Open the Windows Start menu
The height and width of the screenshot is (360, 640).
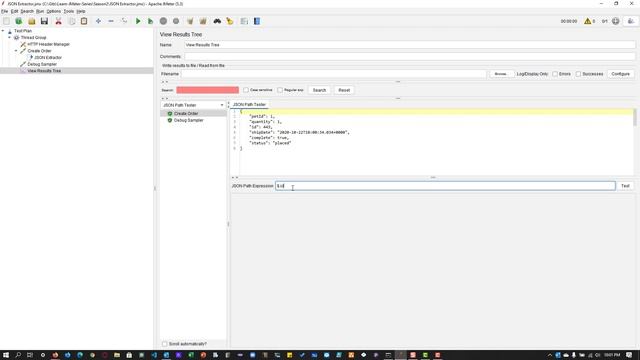[x=6, y=355]
